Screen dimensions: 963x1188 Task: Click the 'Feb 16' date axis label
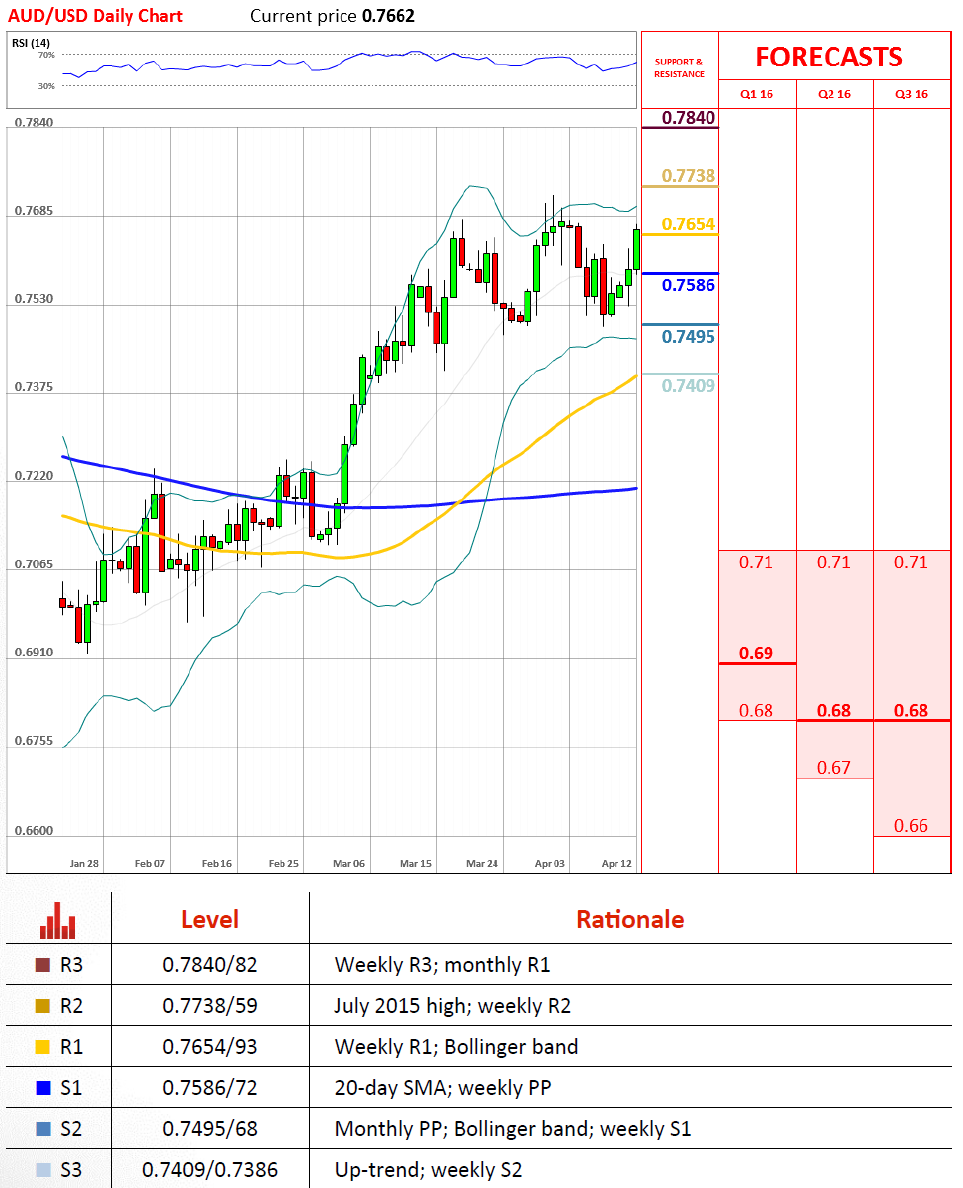[x=217, y=864]
